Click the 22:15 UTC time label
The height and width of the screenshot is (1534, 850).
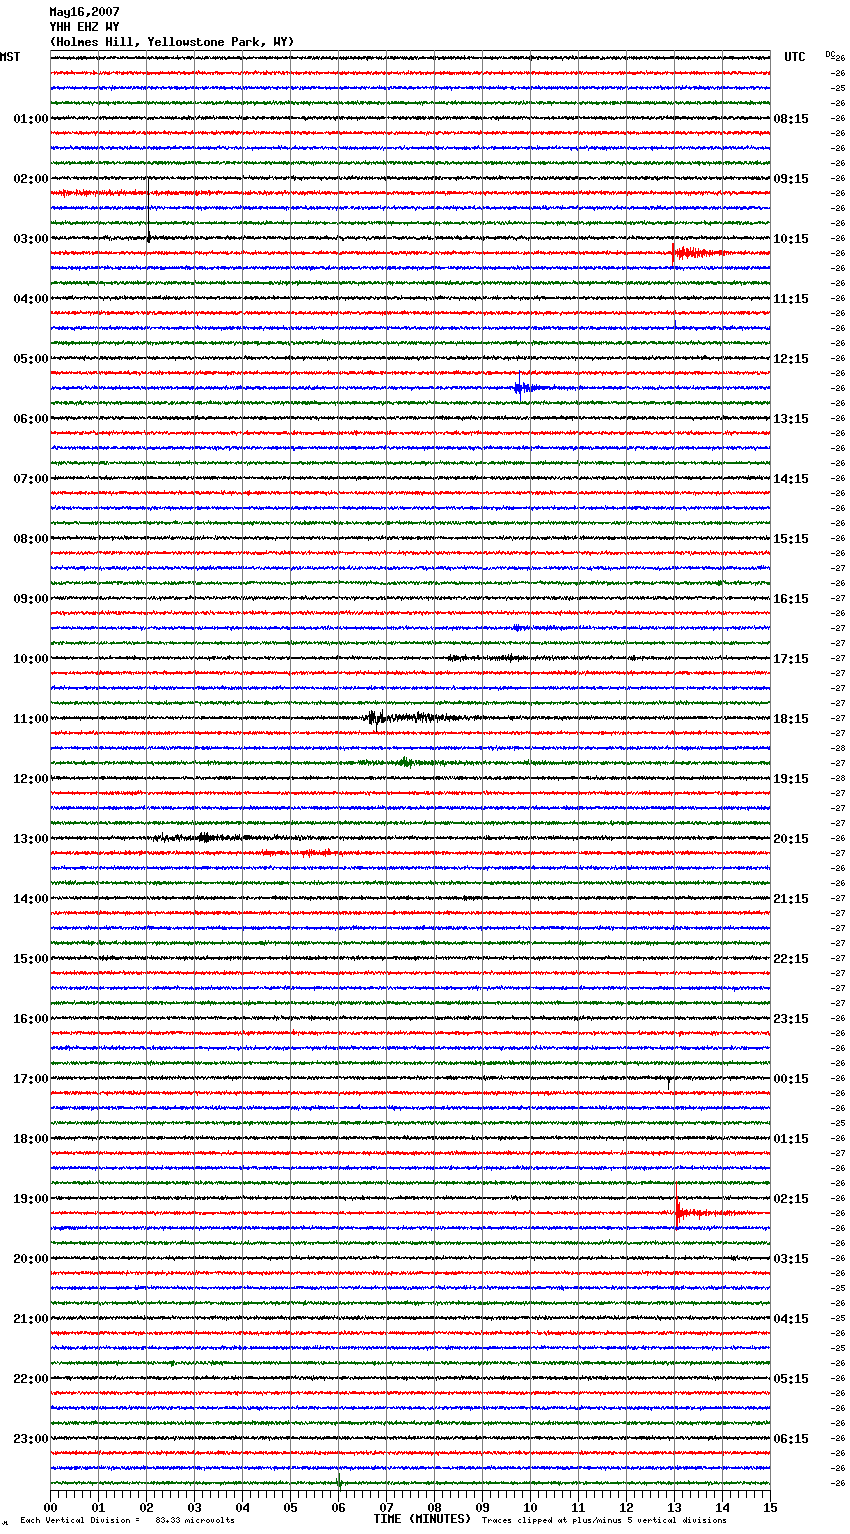pyautogui.click(x=791, y=959)
